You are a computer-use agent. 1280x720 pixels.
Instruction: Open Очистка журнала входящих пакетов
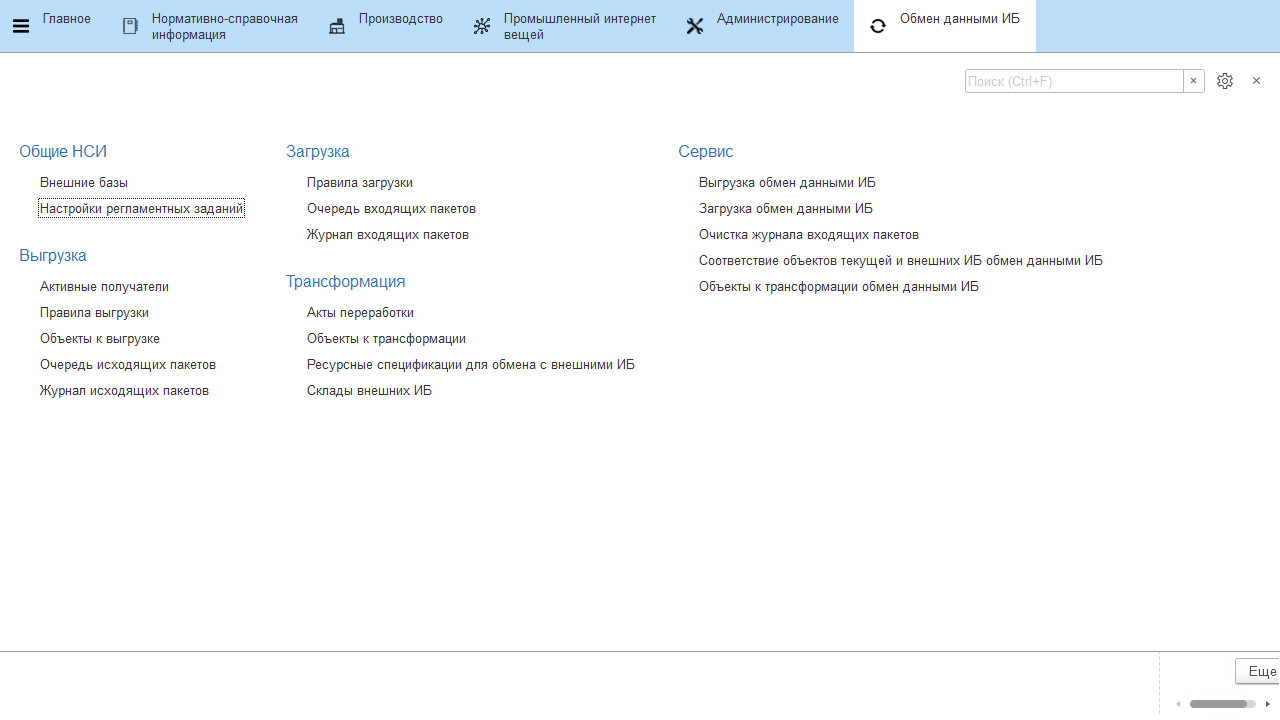pos(808,235)
